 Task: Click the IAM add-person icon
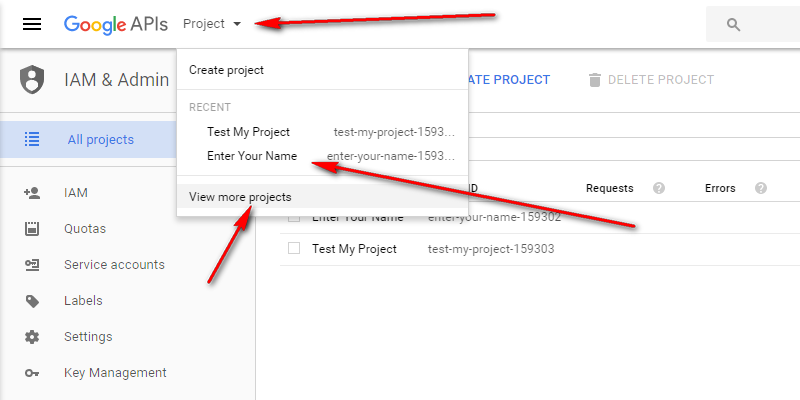coord(32,192)
